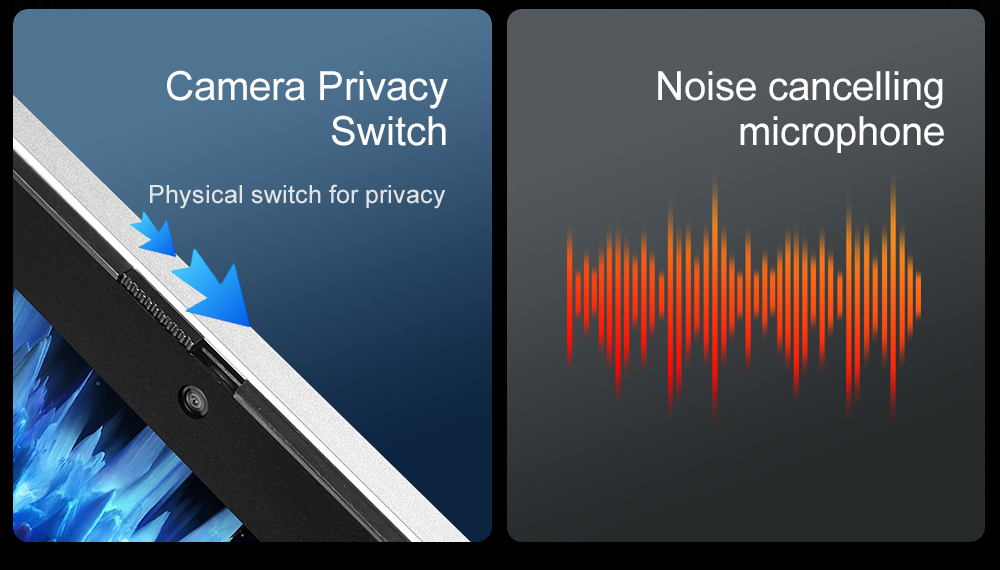Click the word "cancelling" in the heading

[x=856, y=89]
